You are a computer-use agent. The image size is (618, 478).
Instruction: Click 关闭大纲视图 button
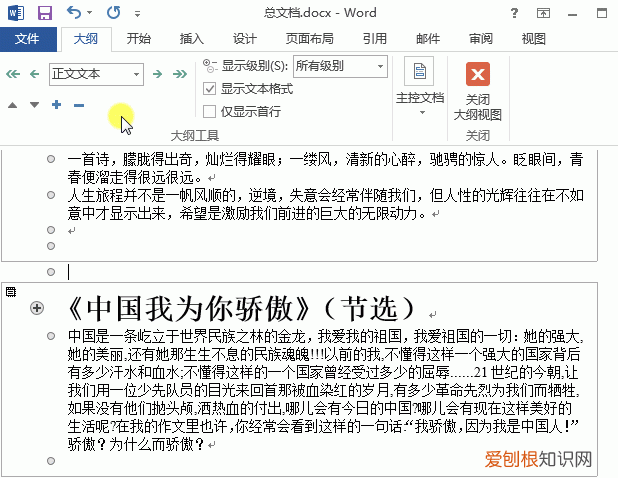(x=478, y=91)
